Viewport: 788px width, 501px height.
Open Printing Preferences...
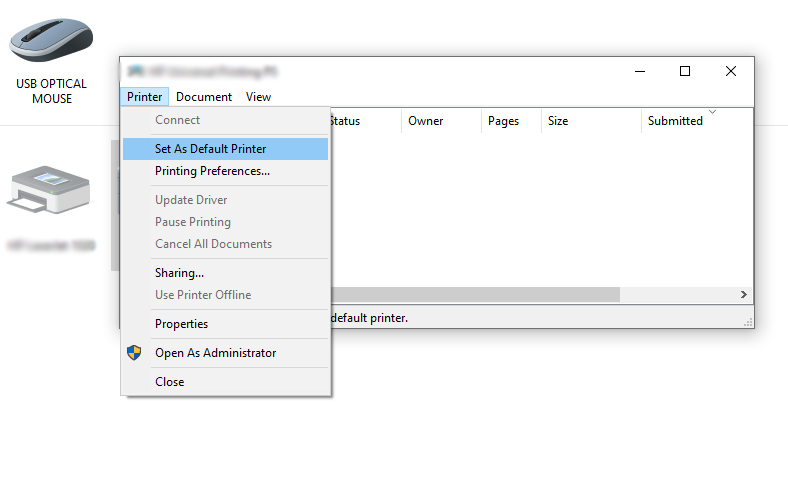225,171
